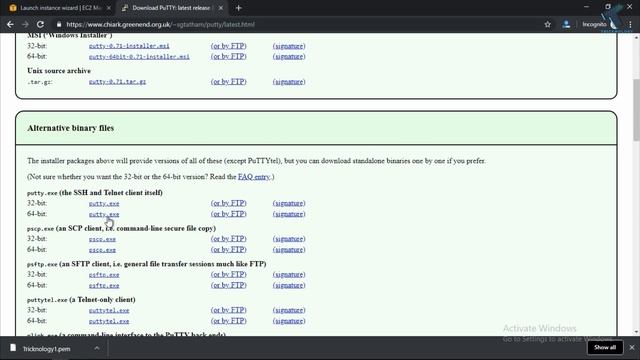Download 64-bit pscp.exe
This screenshot has height=360, width=640.
click(102, 249)
